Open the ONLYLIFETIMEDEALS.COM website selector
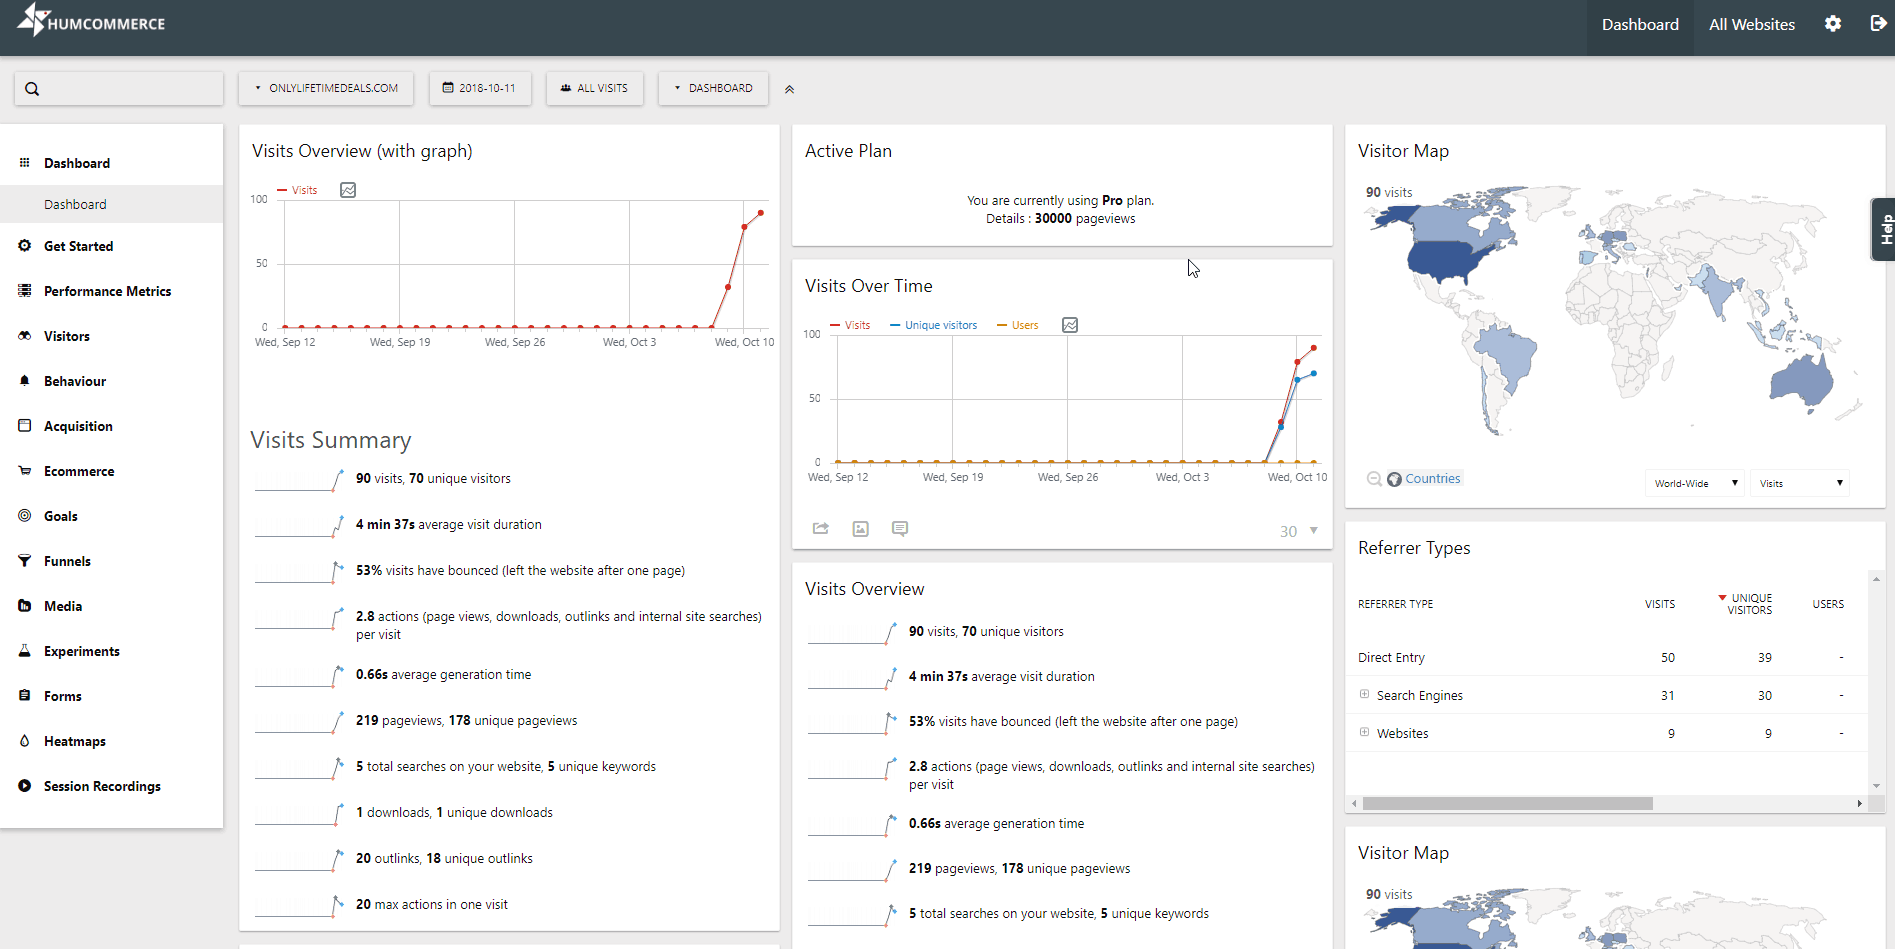 coord(326,88)
